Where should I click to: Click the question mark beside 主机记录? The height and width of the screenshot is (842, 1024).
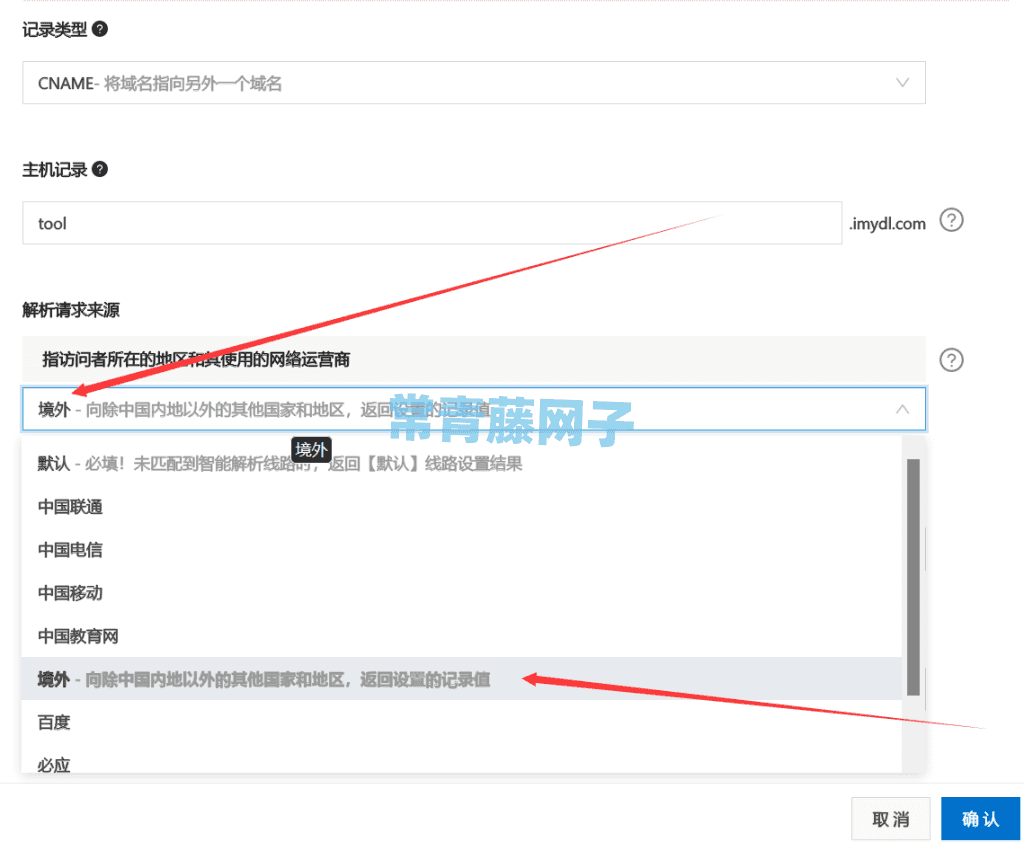[x=98, y=169]
